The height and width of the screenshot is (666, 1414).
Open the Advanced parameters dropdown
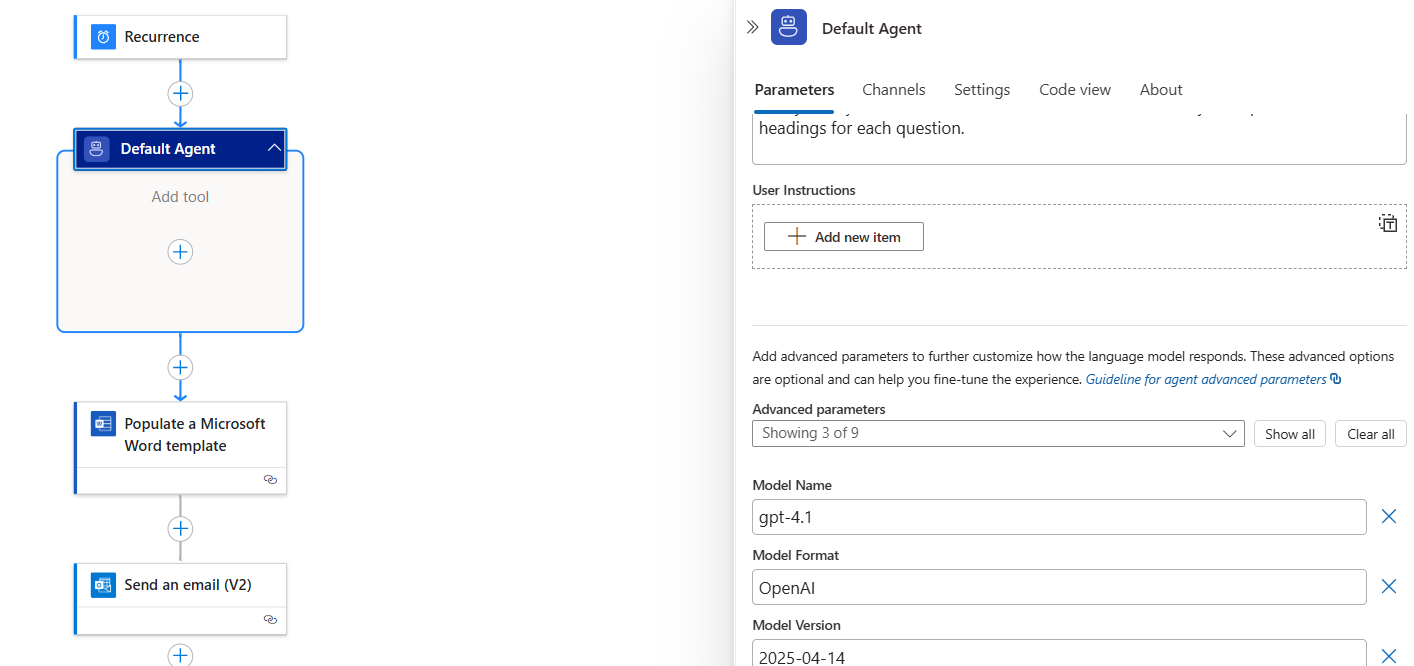[x=998, y=433]
